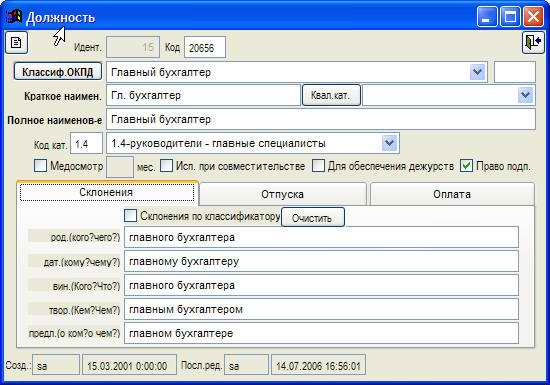Click the last edit date 14.07.2006 field
Screen dimensions: 550x385
click(x=318, y=365)
